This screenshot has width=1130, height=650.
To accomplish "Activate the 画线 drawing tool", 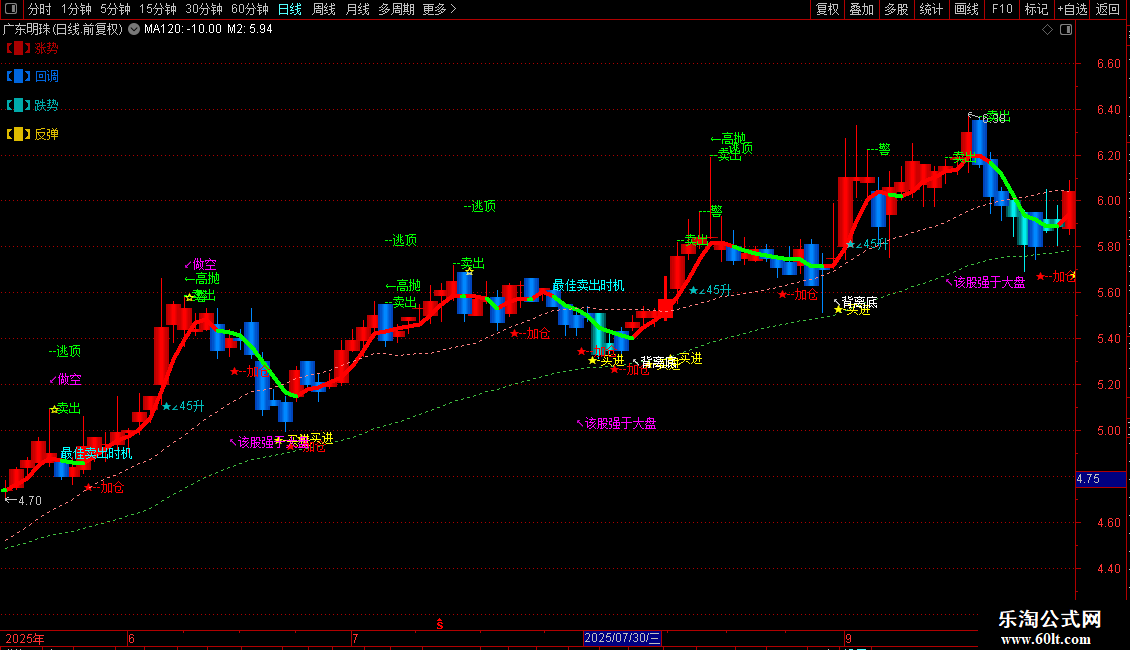I will pyautogui.click(x=966, y=9).
